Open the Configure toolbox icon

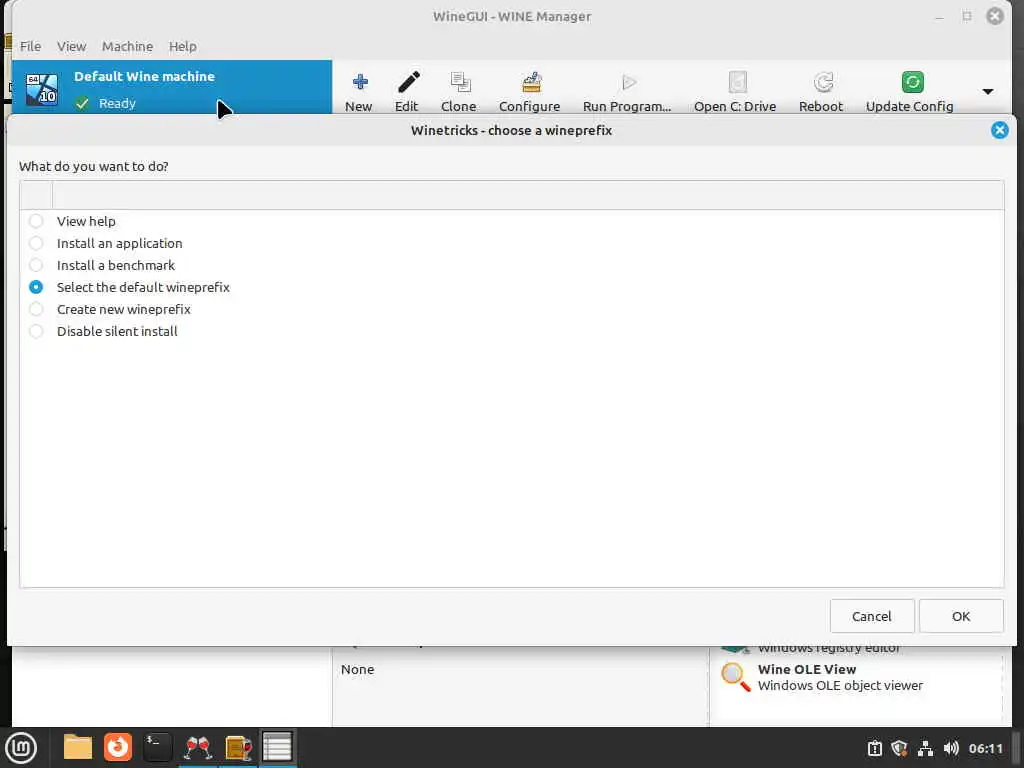[x=531, y=82]
